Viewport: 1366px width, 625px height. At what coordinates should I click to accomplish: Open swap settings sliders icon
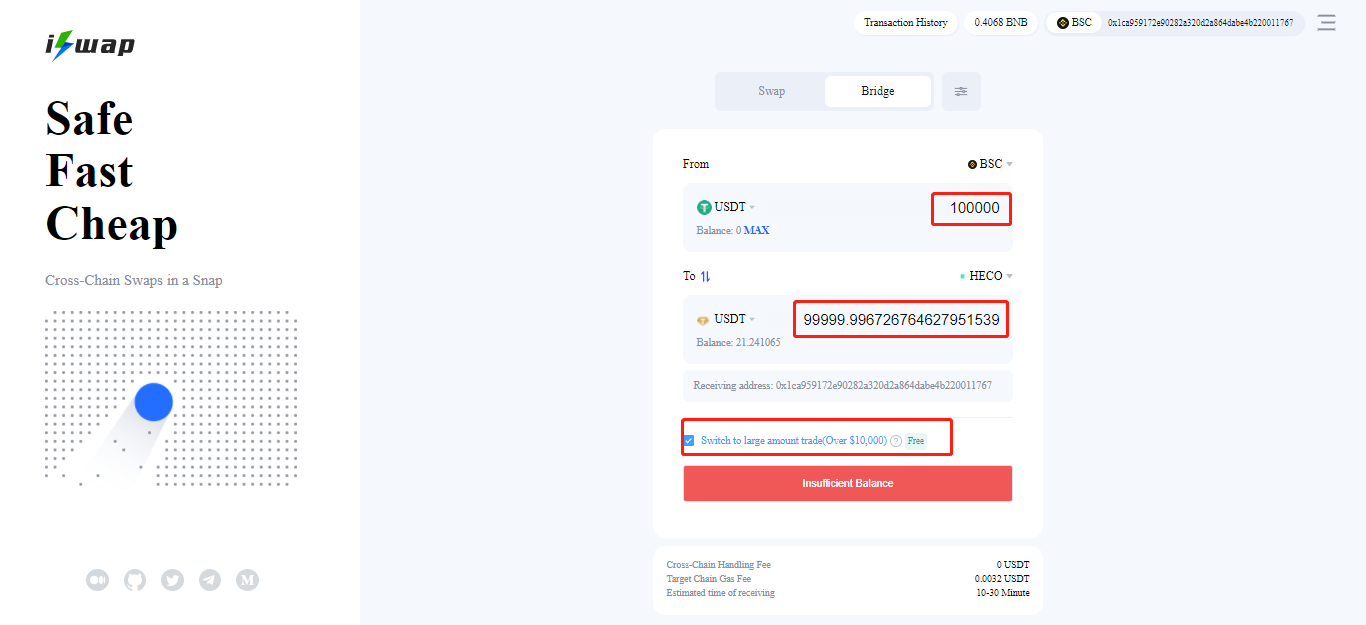(x=961, y=91)
